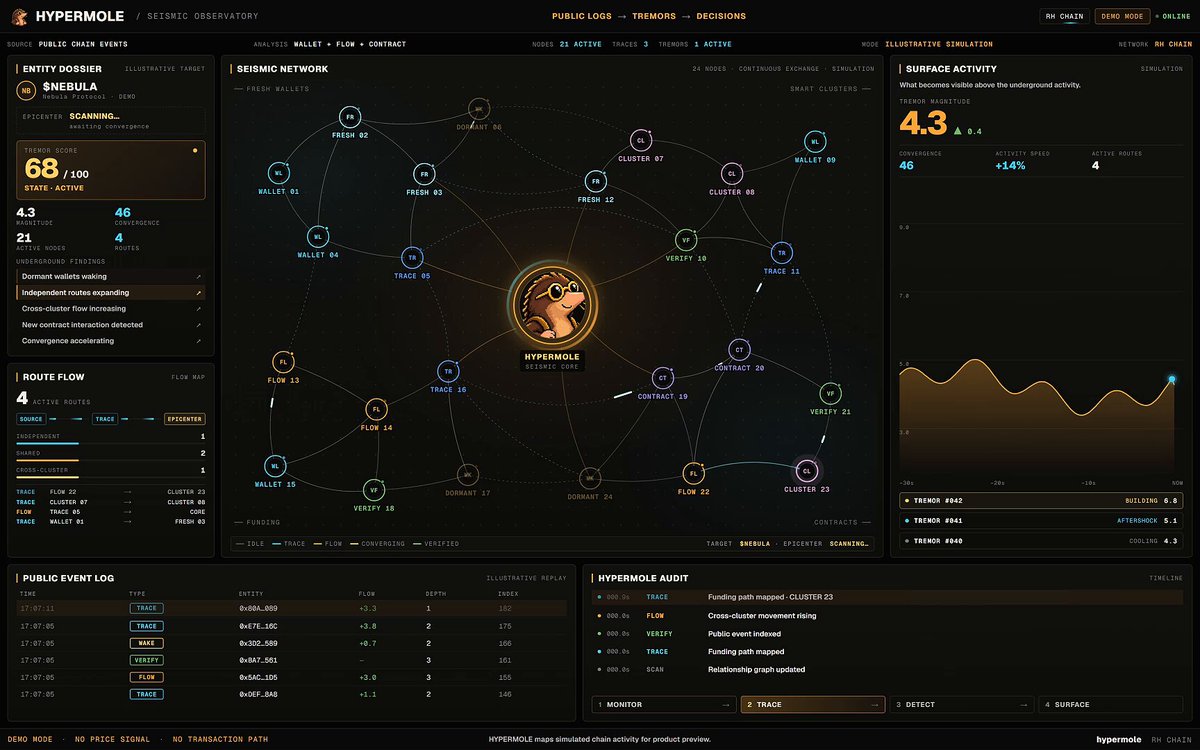Click the DEMO MODE button in header
The width and height of the screenshot is (1200, 750).
pos(1122,16)
